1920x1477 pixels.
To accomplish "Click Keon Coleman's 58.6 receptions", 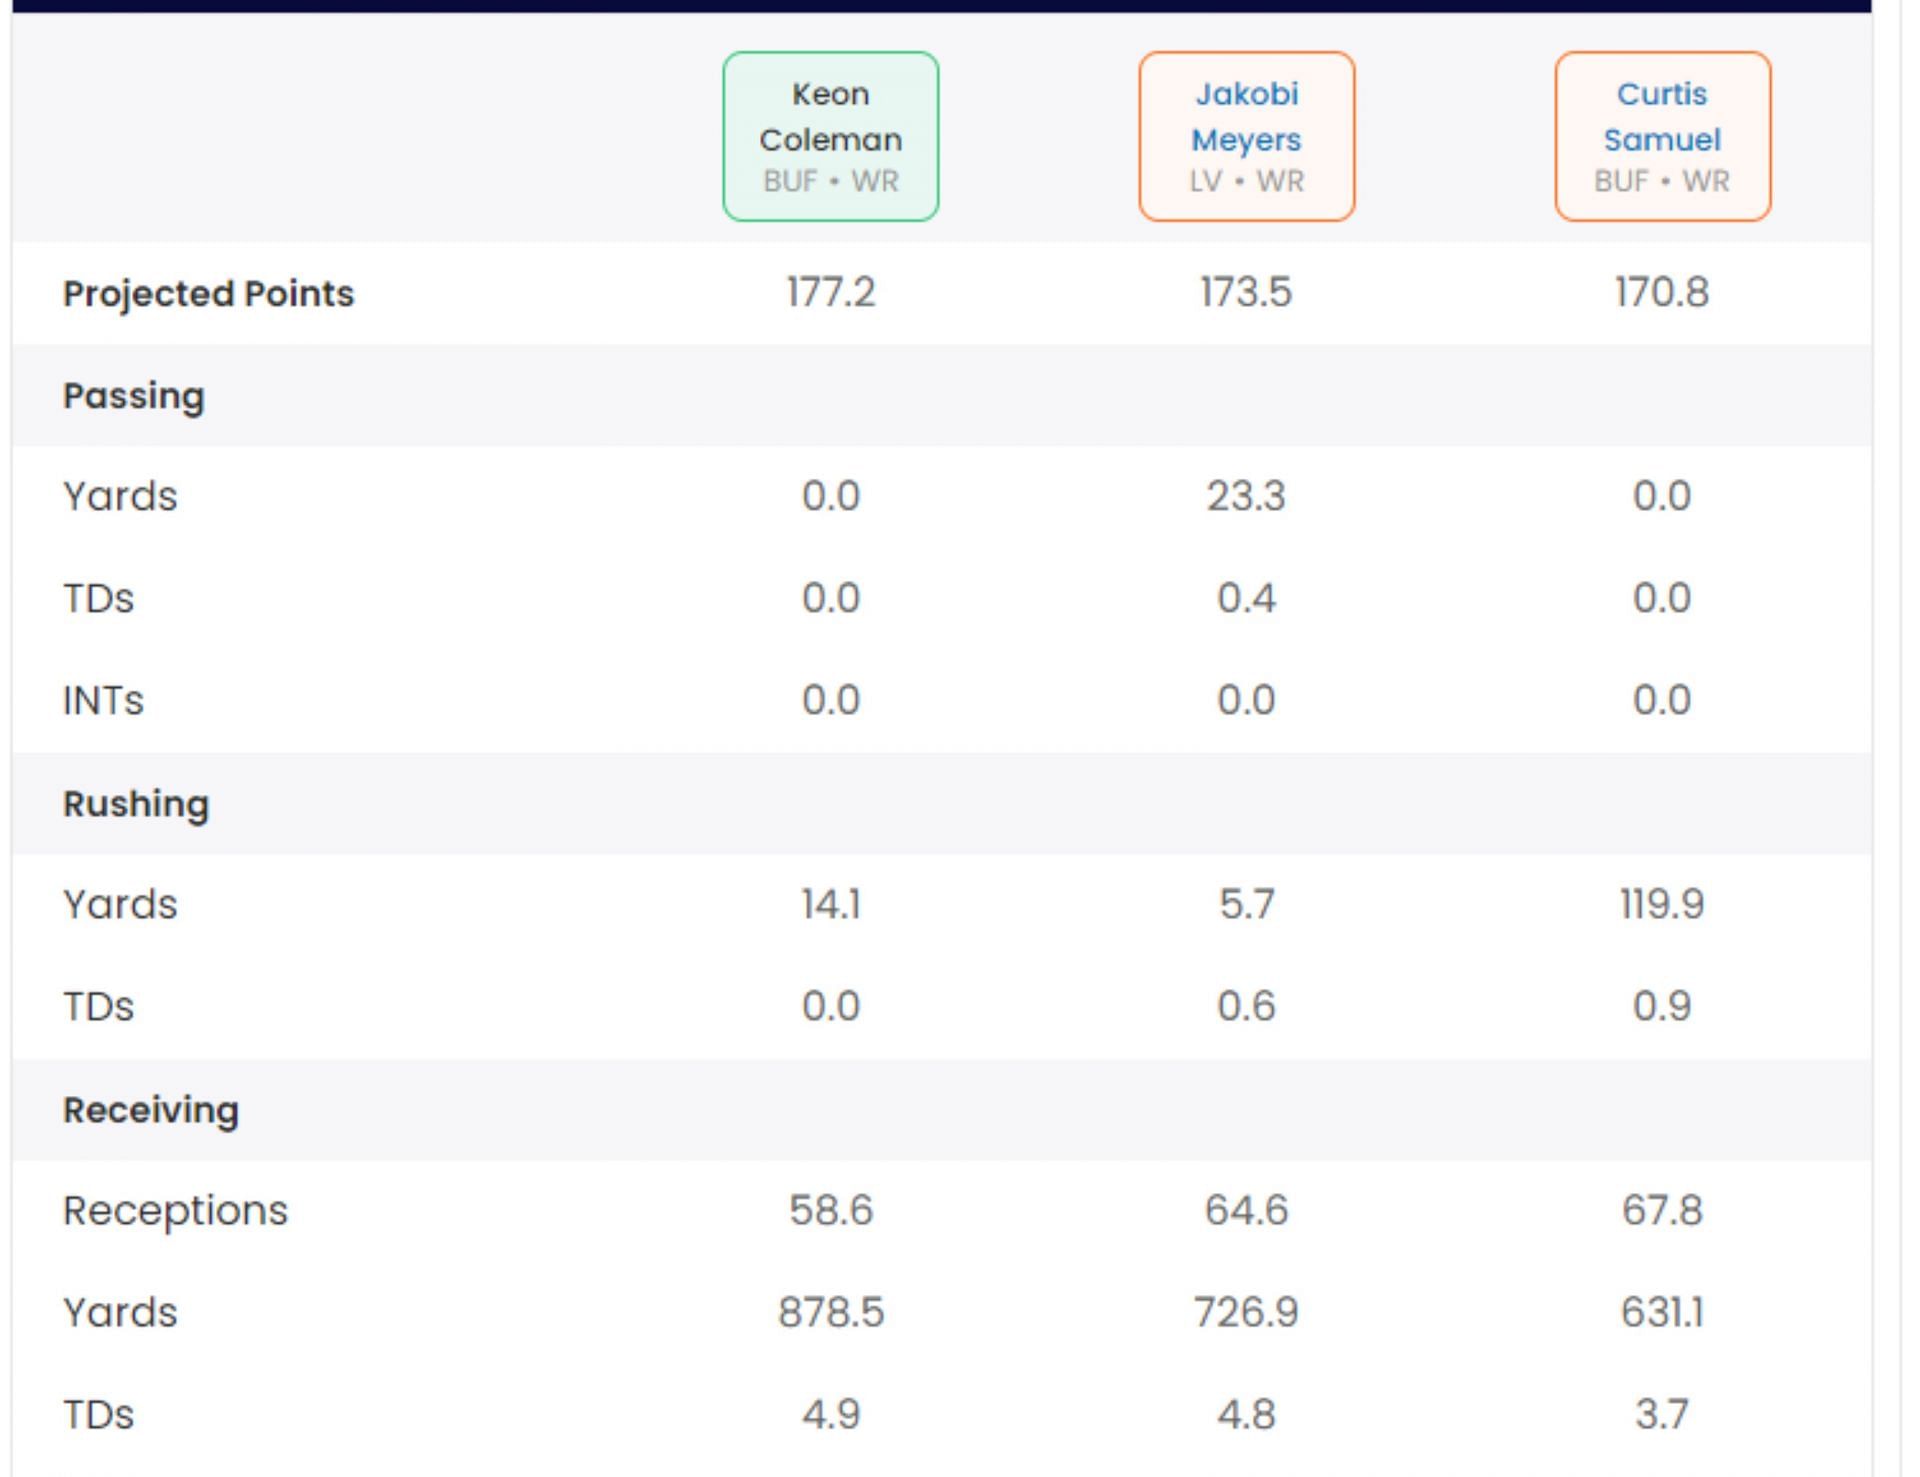I will tap(830, 1210).
